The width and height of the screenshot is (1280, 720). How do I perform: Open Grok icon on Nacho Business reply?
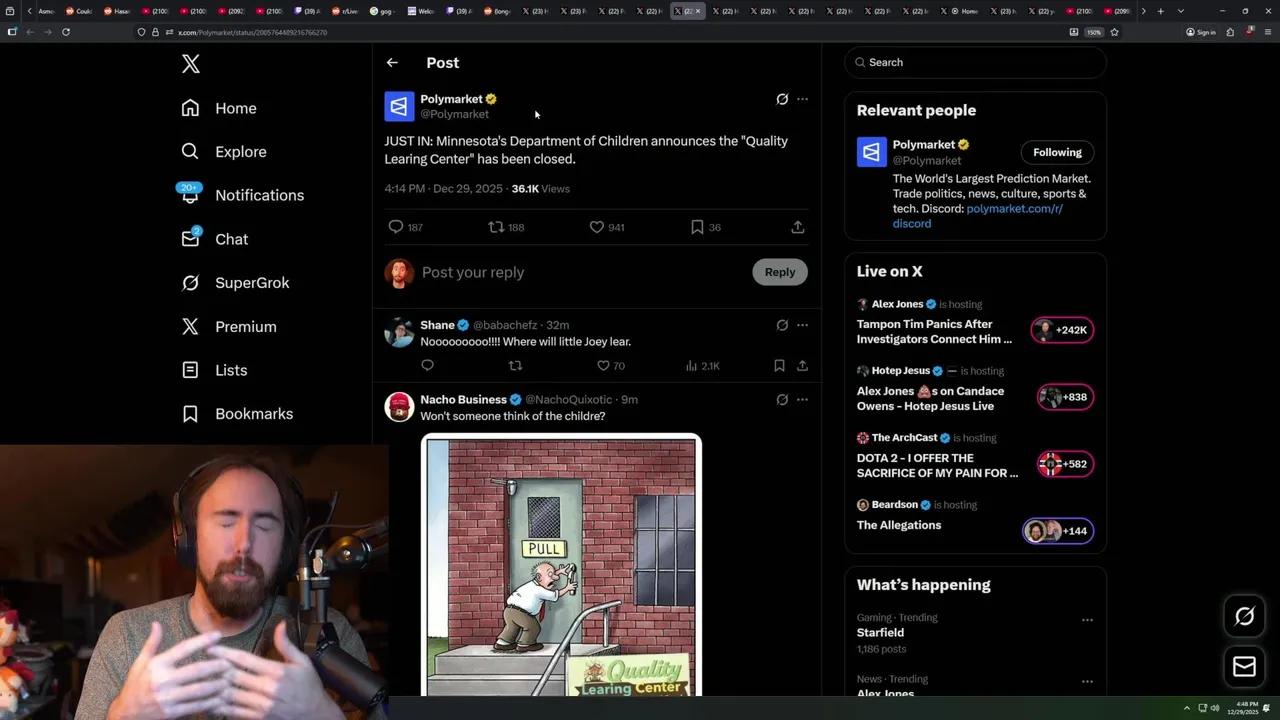[x=782, y=399]
